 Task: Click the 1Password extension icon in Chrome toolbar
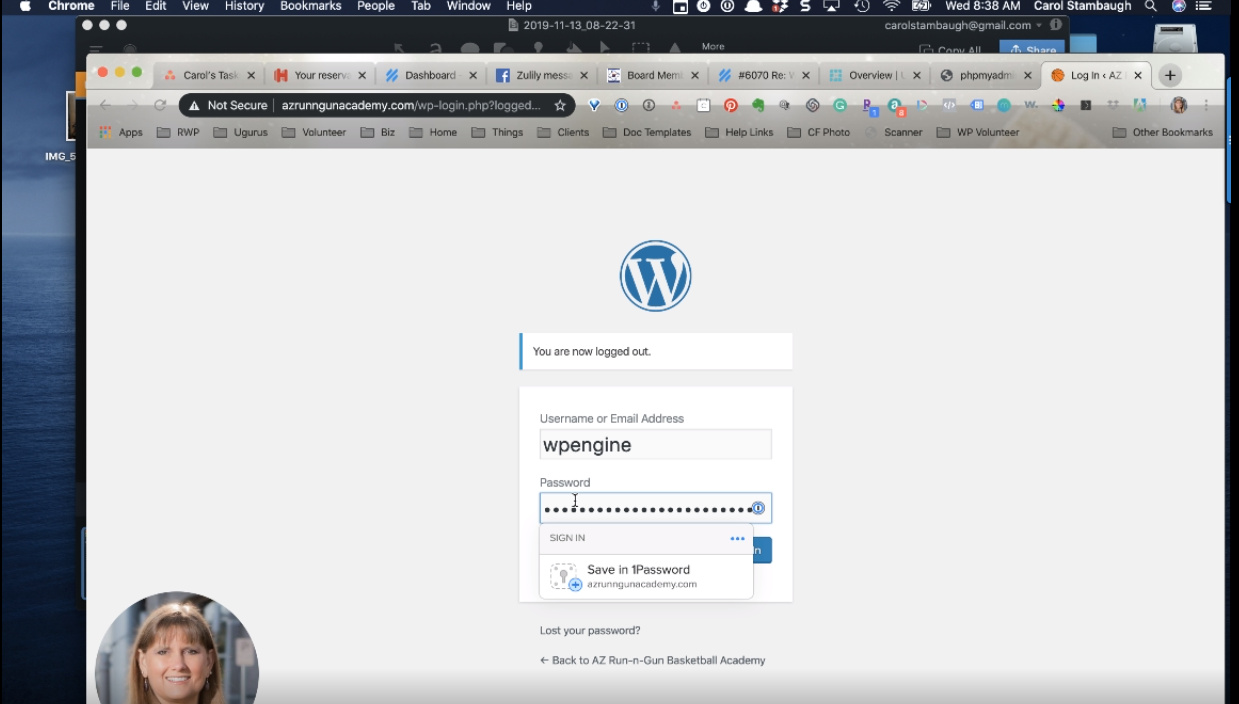(x=621, y=105)
